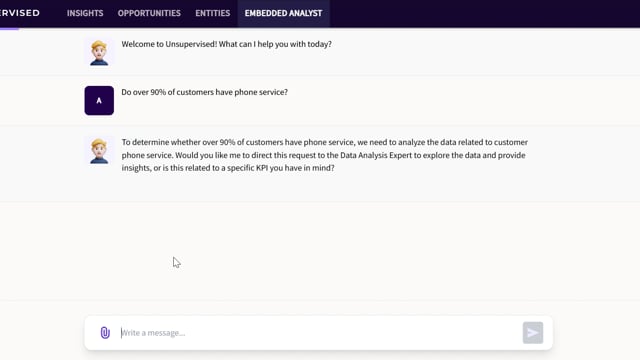Click the blank area right of the Embedded Analyst tab

484,13
